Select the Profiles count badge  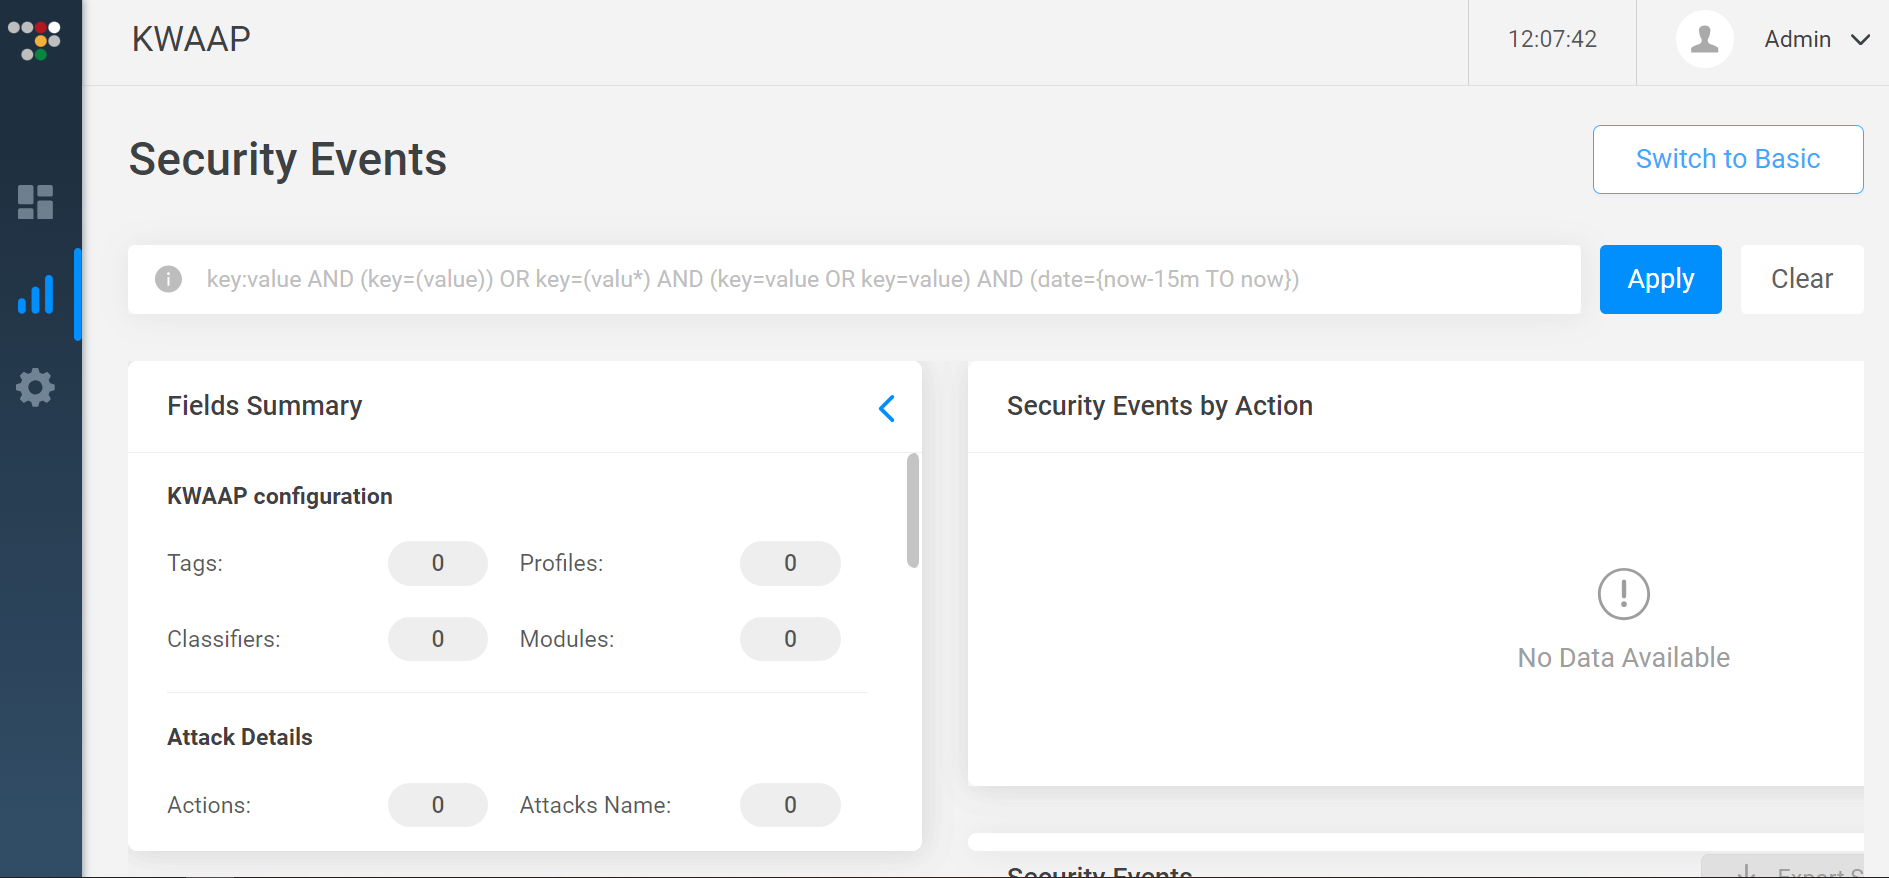click(x=790, y=563)
